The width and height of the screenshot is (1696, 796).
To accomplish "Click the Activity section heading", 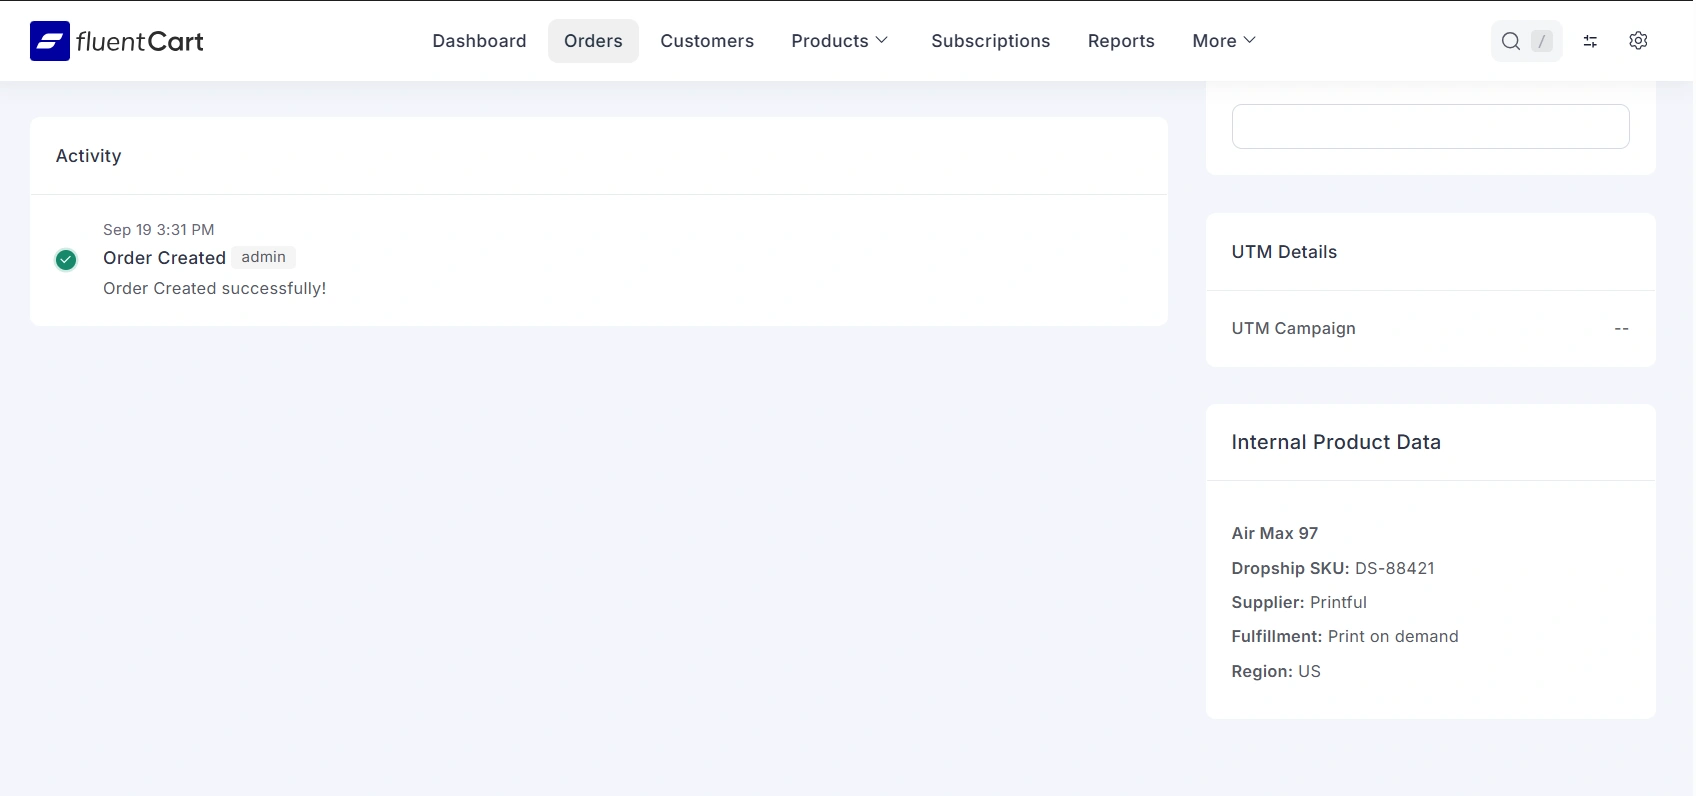I will (89, 156).
